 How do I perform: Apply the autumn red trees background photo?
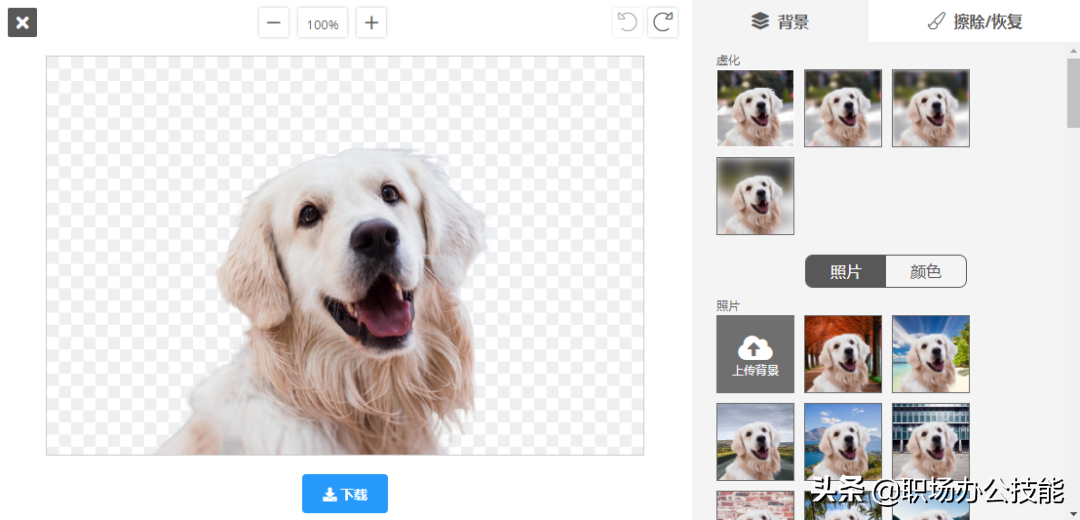click(843, 354)
